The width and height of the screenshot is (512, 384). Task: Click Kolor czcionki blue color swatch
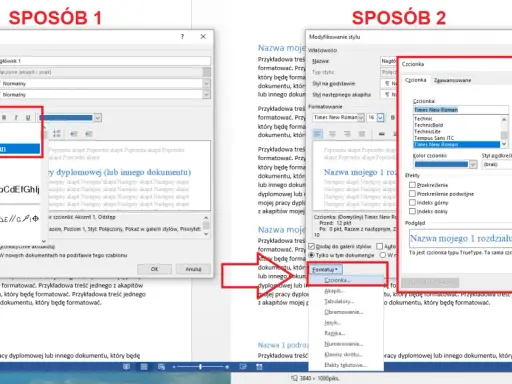441,164
